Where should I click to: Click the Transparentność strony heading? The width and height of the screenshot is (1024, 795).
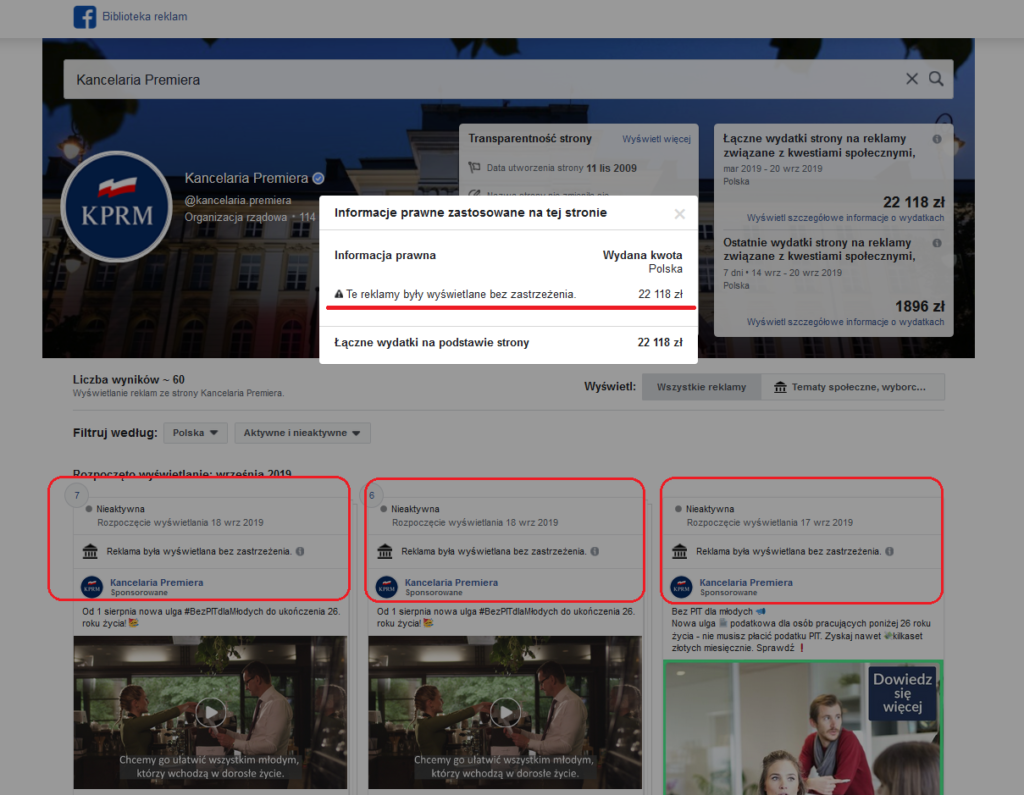click(x=530, y=138)
